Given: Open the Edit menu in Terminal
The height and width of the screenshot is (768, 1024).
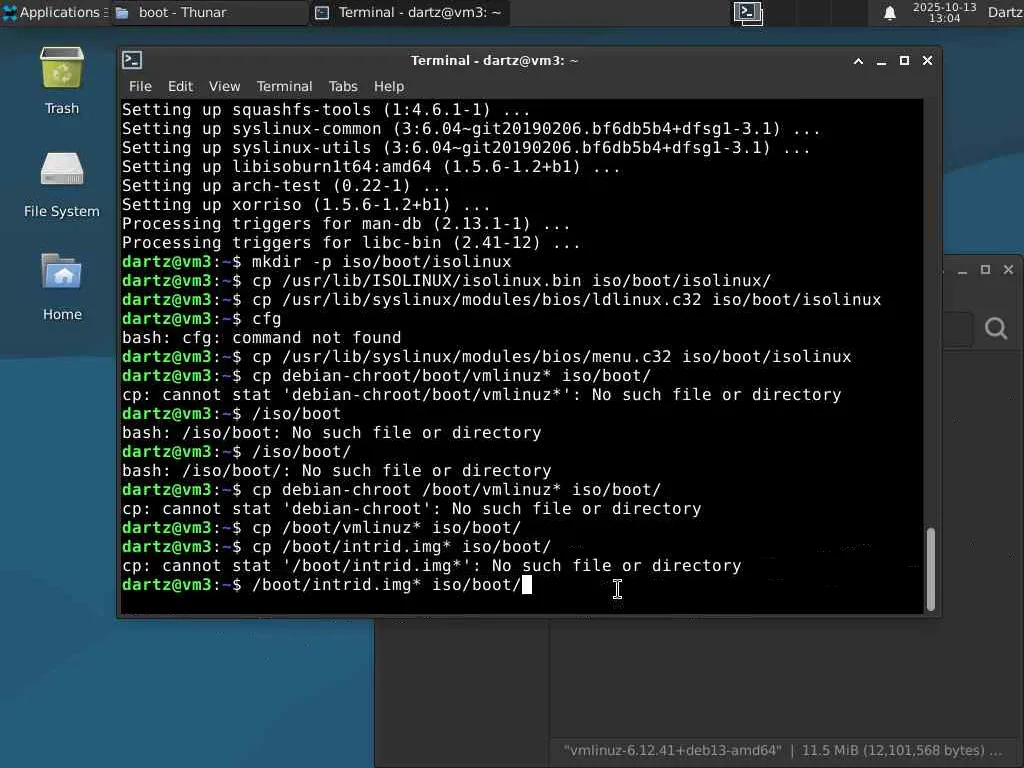Looking at the screenshot, I should [x=180, y=86].
